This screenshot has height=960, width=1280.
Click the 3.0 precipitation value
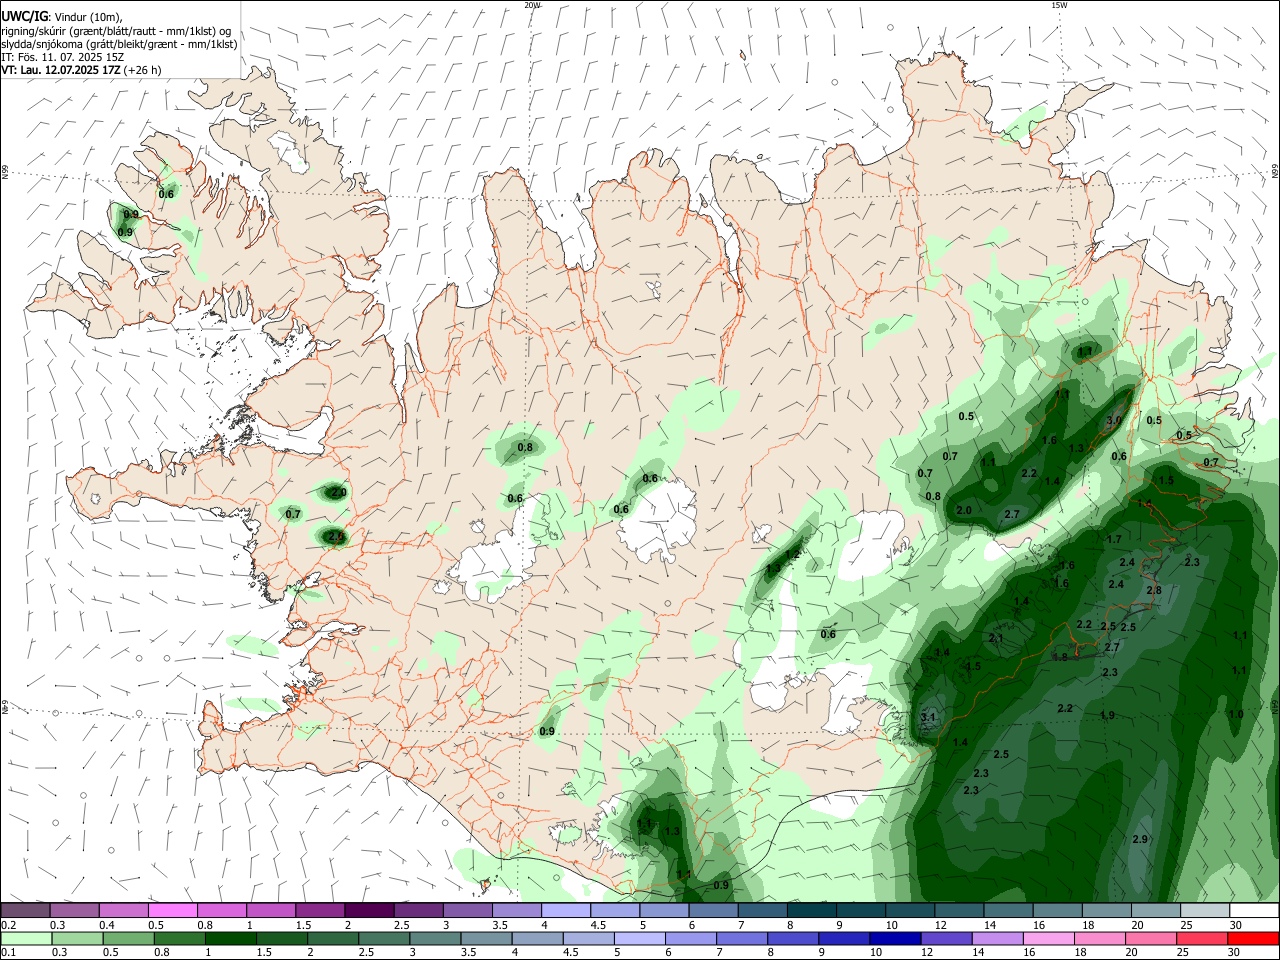coord(1114,421)
